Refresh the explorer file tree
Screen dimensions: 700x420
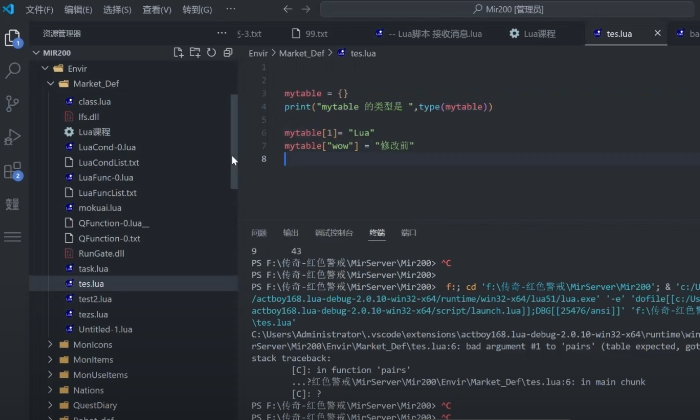pyautogui.click(x=211, y=52)
